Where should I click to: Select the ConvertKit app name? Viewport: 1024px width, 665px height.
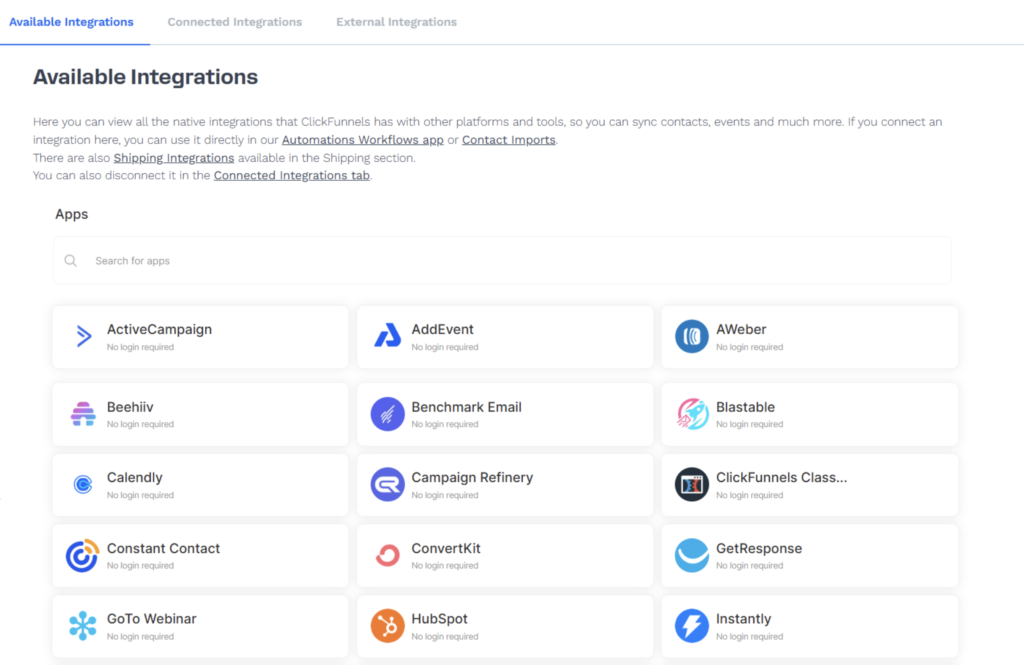[446, 549]
